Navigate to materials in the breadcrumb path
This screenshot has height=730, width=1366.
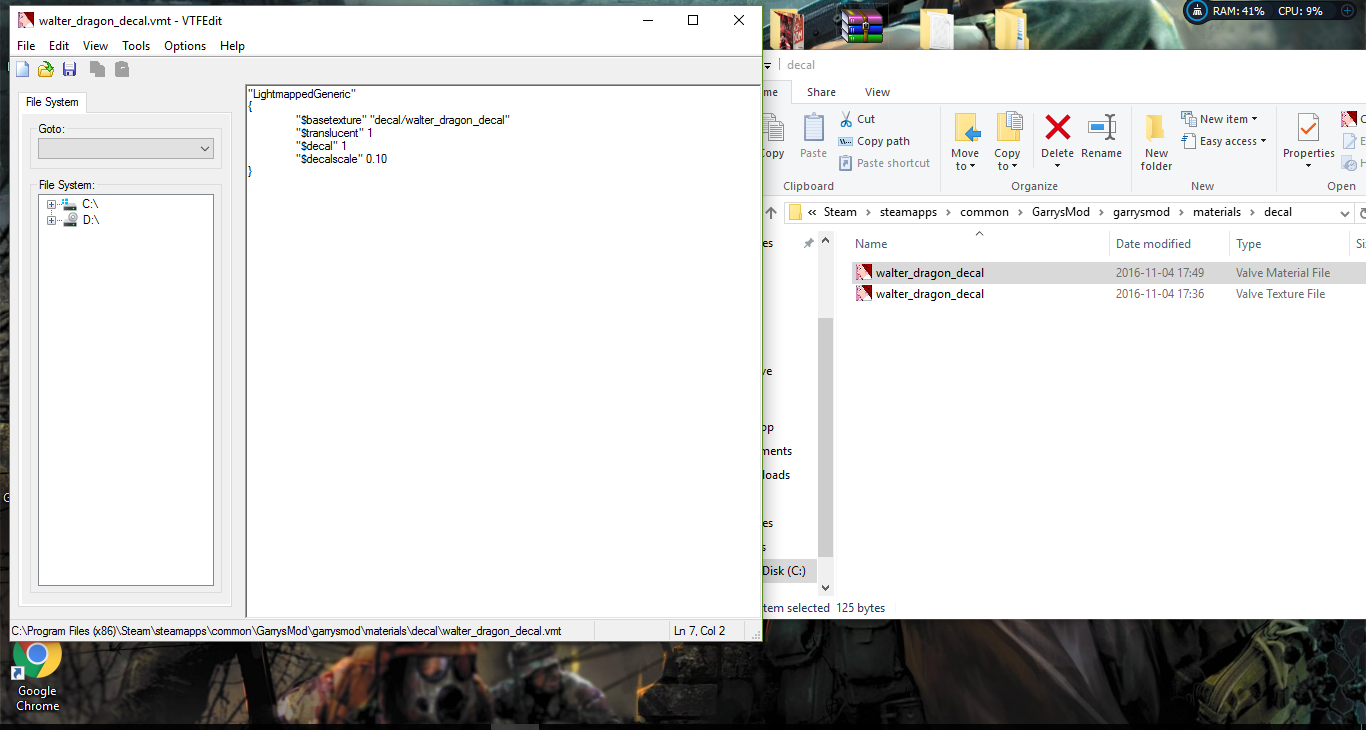(x=1216, y=212)
